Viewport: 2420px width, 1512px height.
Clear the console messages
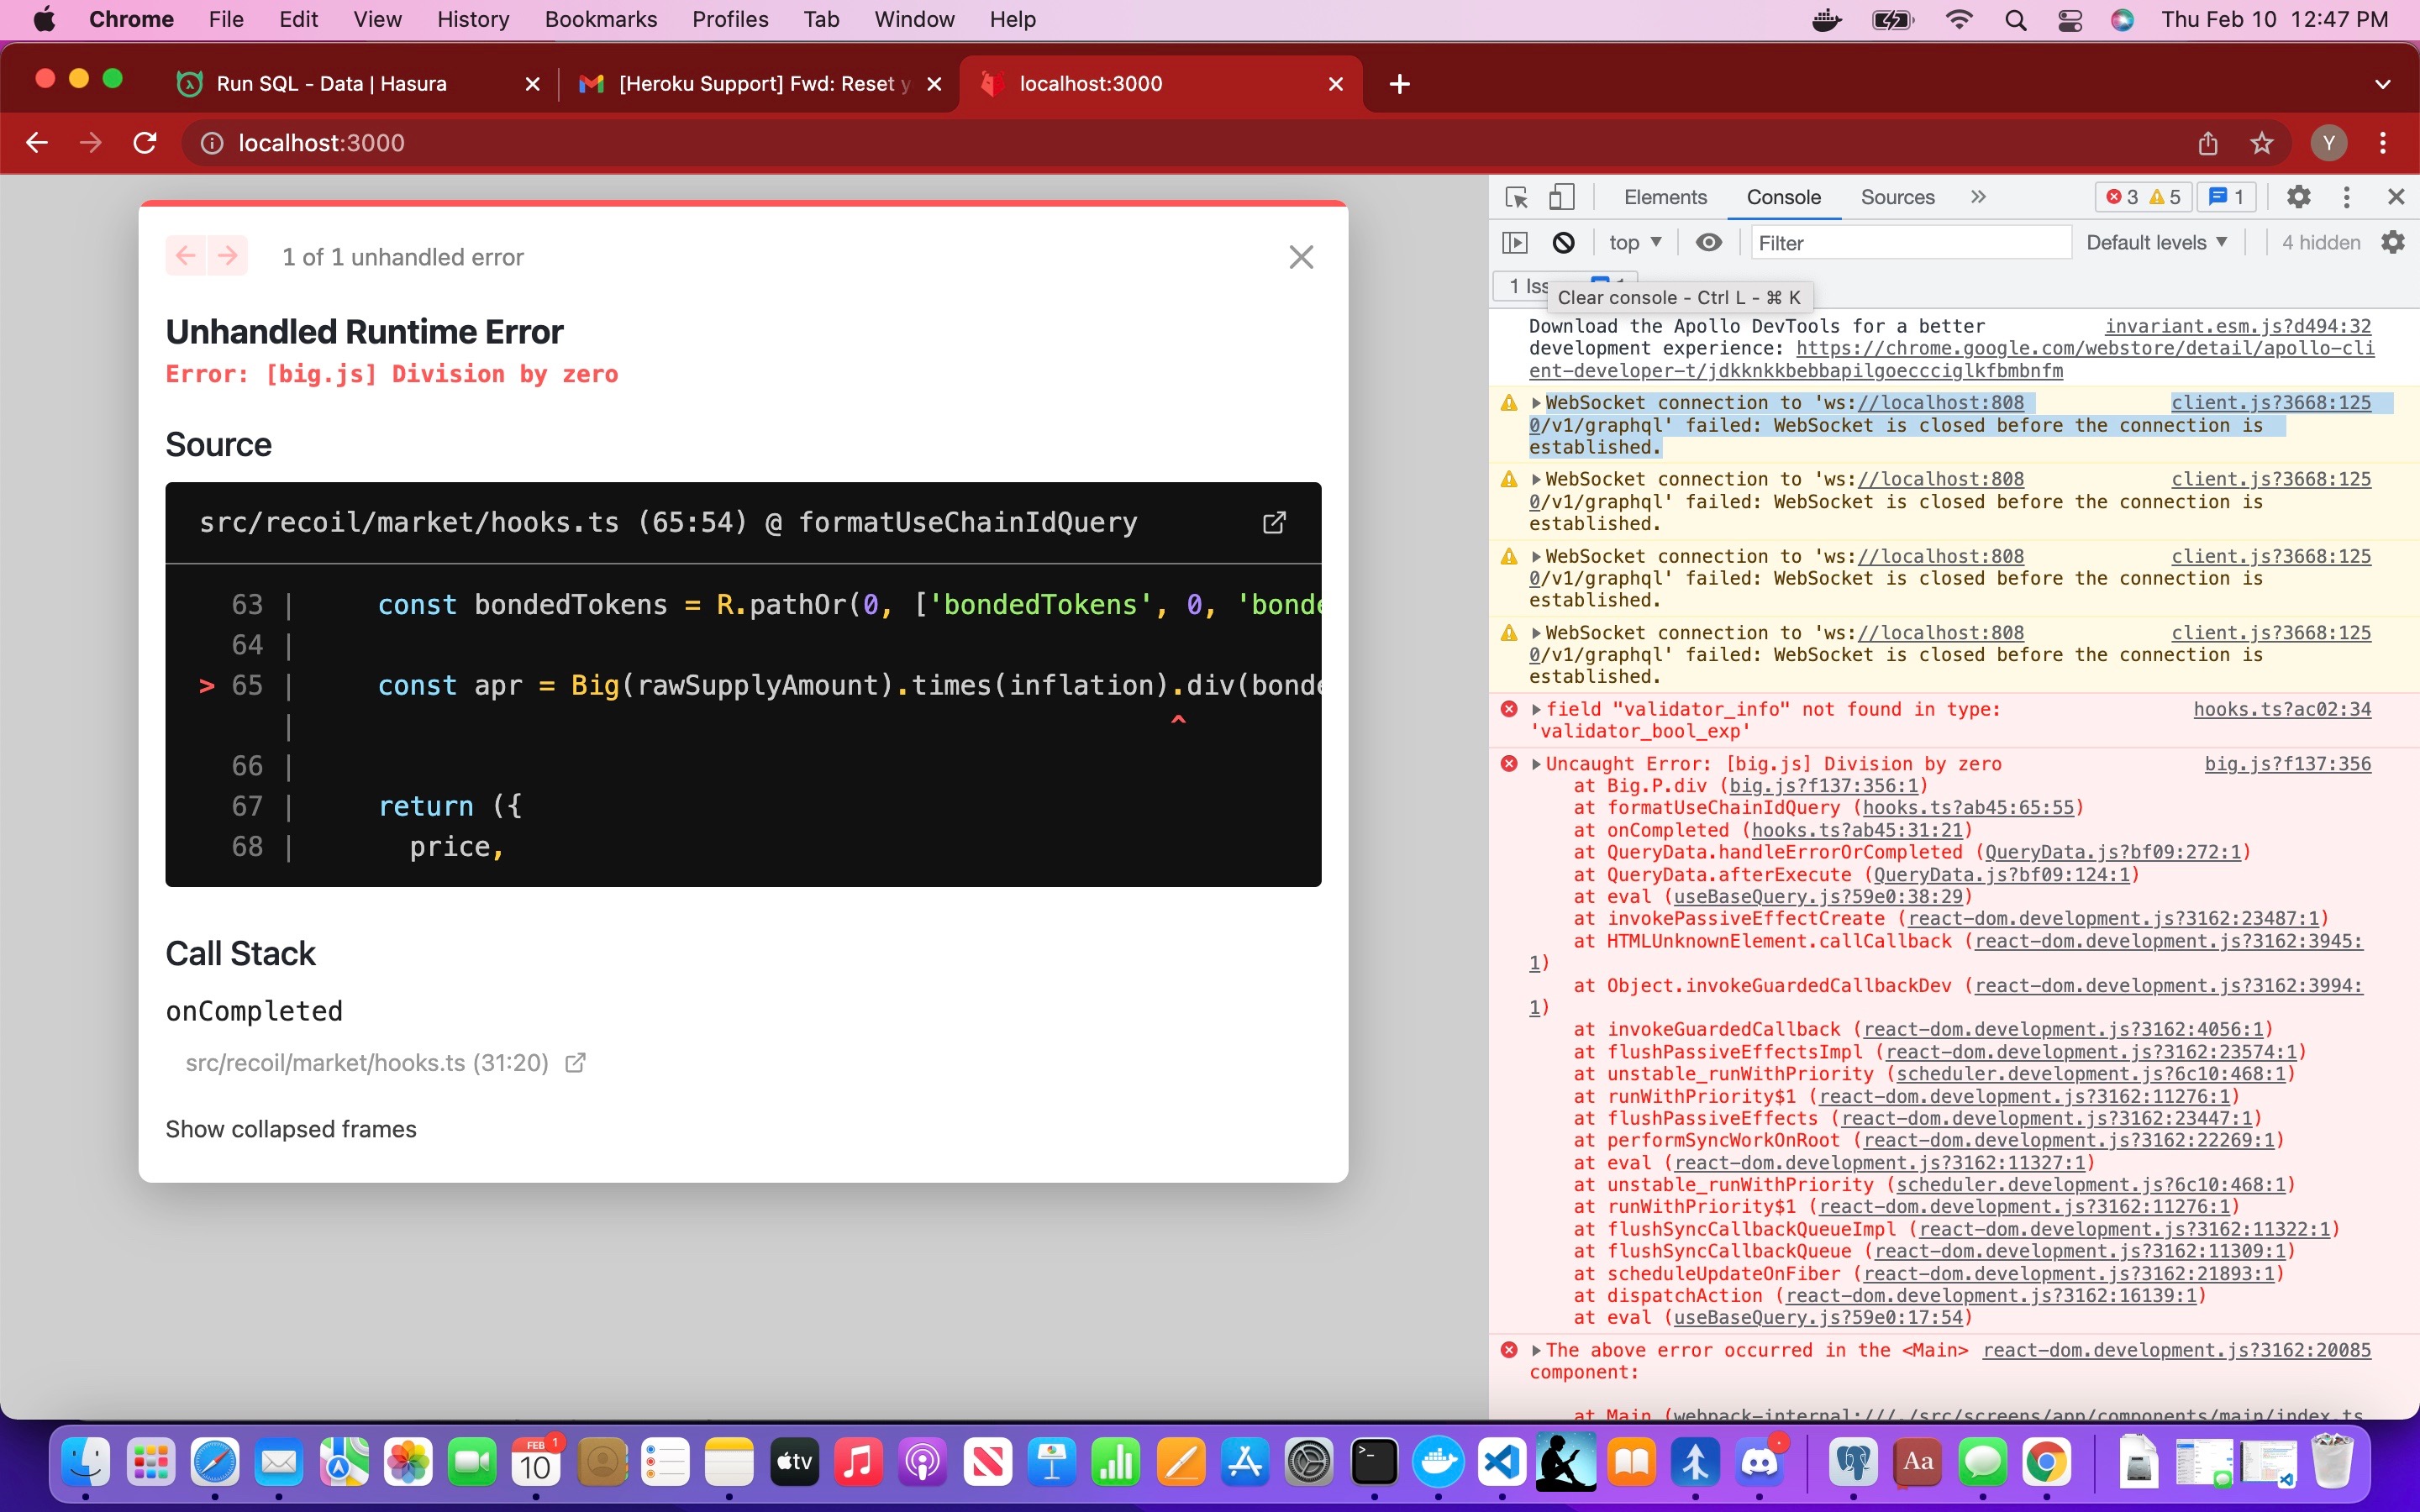click(1564, 242)
